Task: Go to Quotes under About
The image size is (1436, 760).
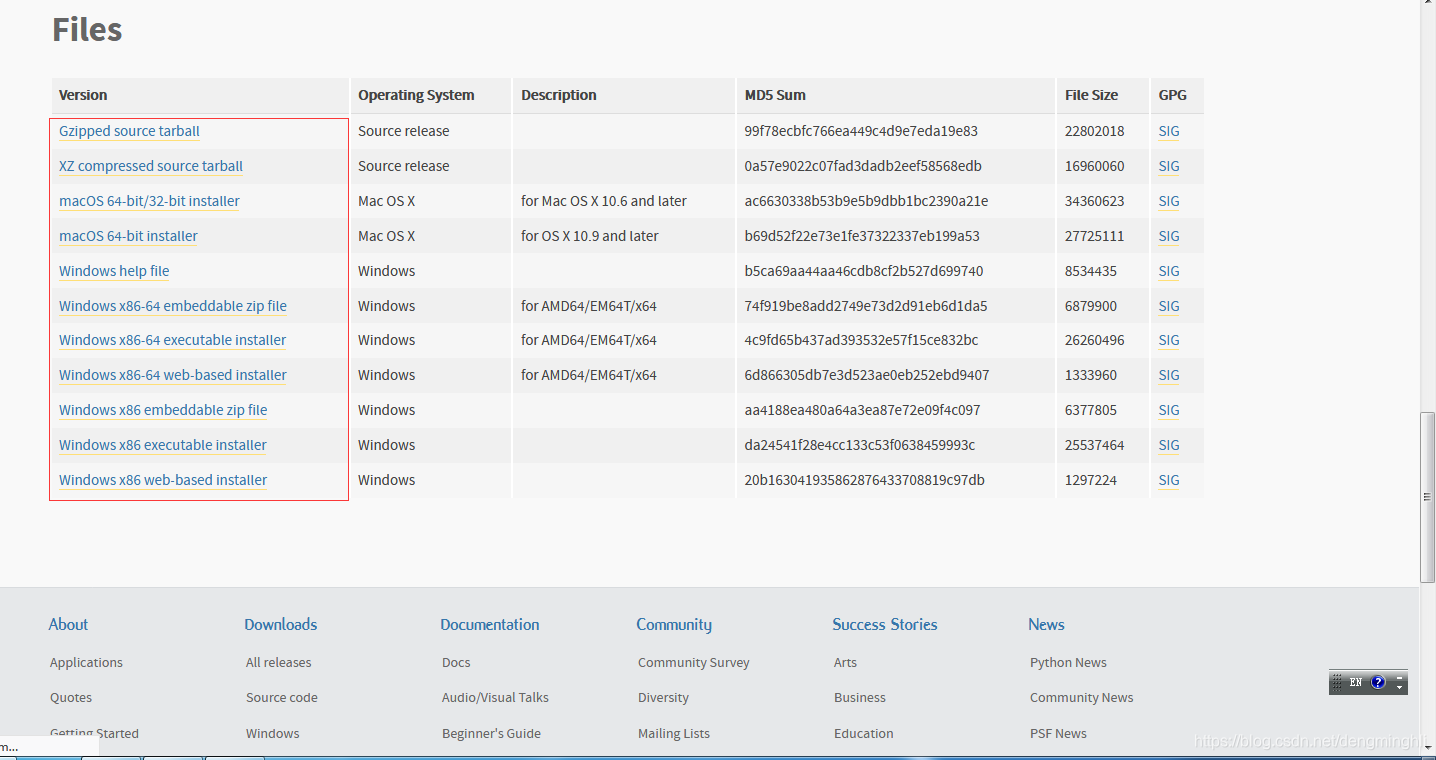Action: tap(71, 697)
